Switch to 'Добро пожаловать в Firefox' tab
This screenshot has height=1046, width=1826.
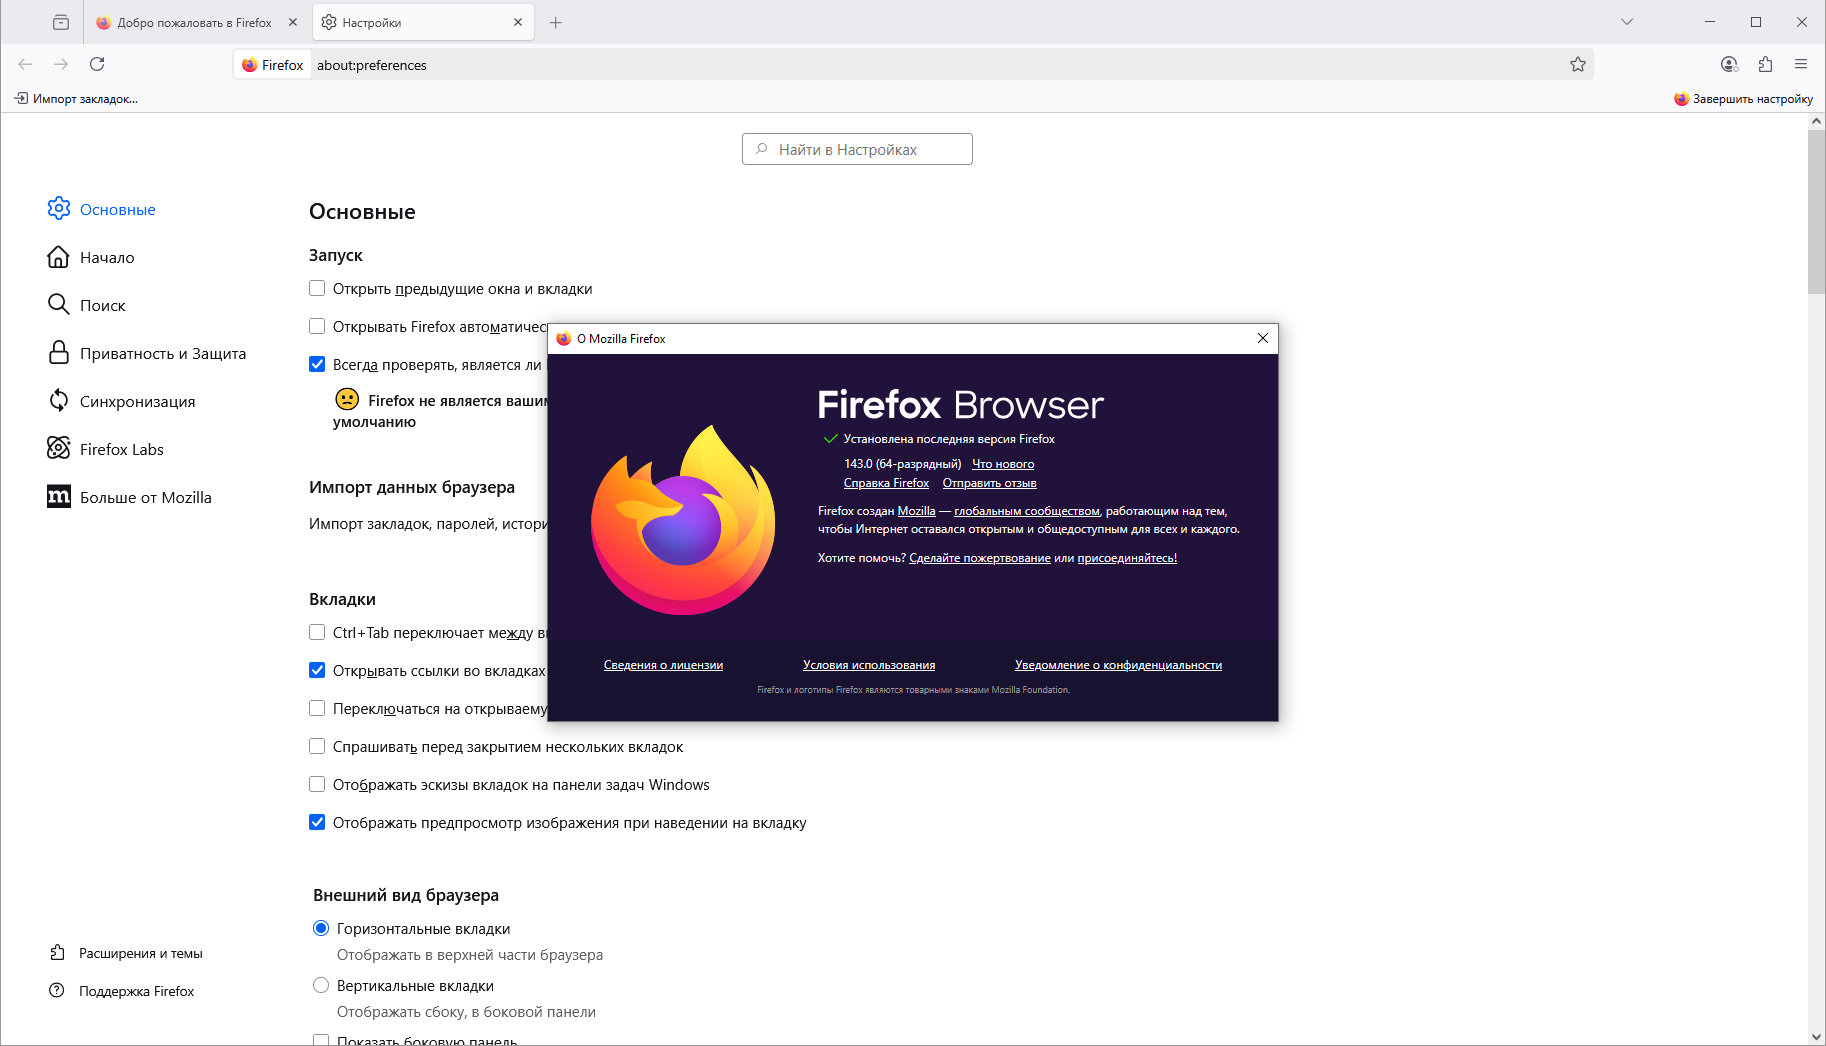(197, 22)
